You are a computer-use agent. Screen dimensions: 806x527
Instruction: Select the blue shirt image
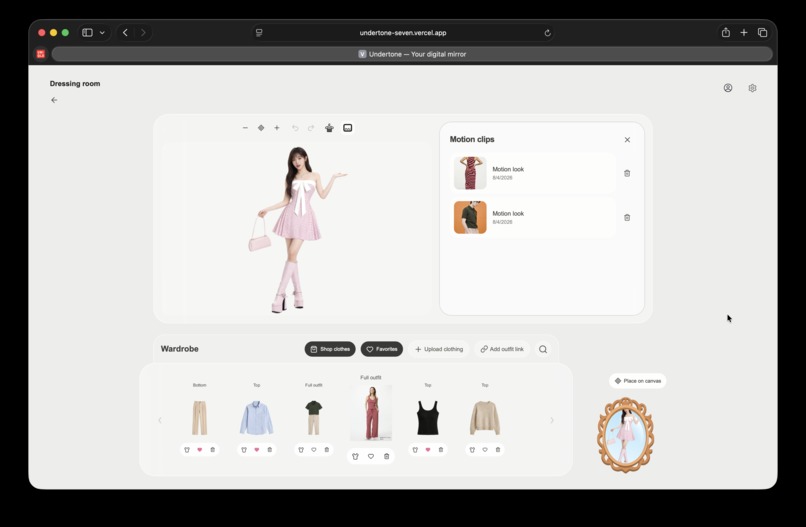tap(257, 418)
